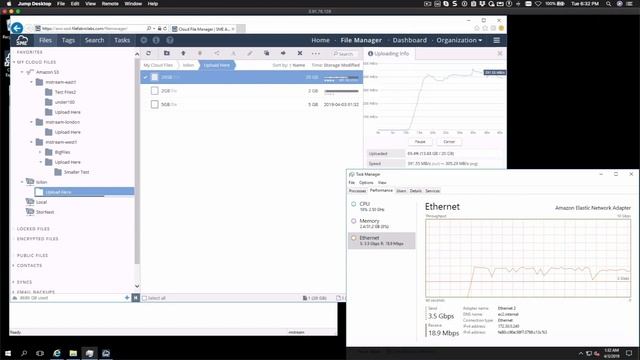This screenshot has height=360, width=640.
Task: Click the plus icon beside storage used
Action: point(127,298)
